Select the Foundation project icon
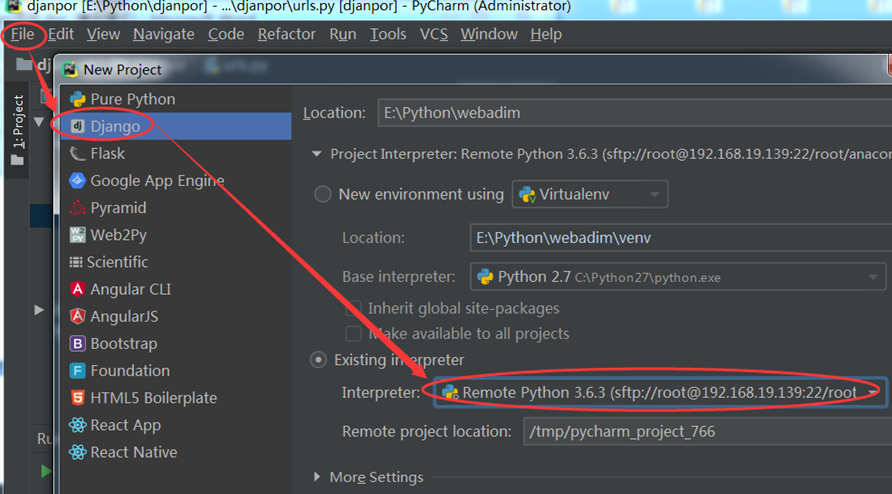Screen dimensions: 892x494 pyautogui.click(x=77, y=370)
